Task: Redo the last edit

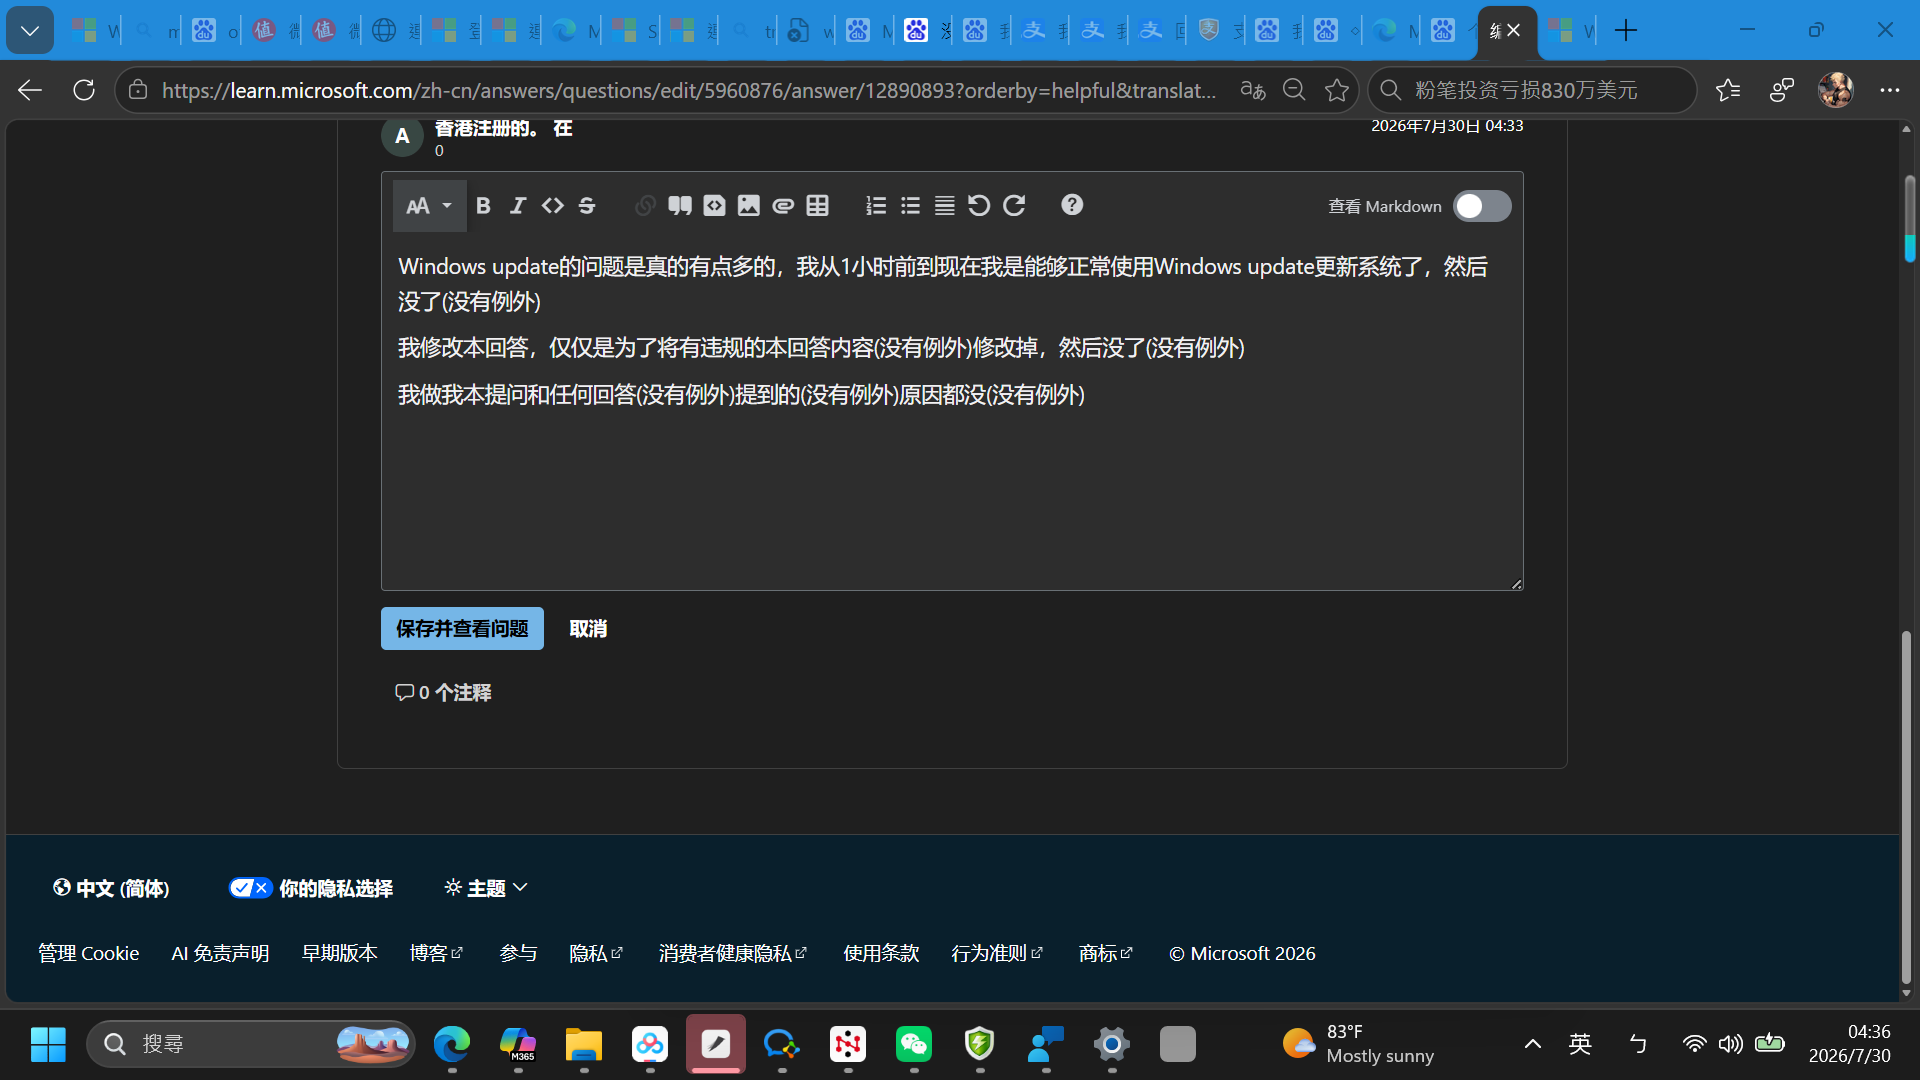Action: tap(1014, 205)
